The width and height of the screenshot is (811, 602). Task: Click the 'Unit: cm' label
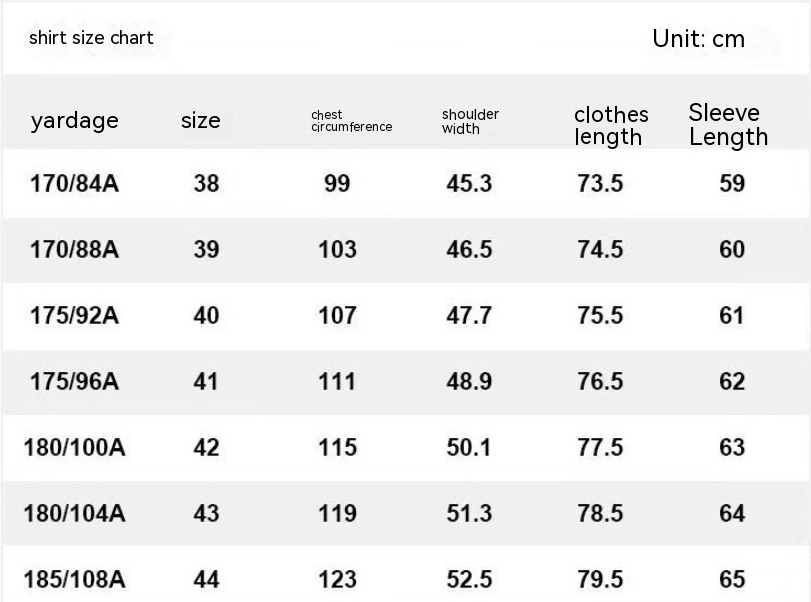click(x=698, y=39)
